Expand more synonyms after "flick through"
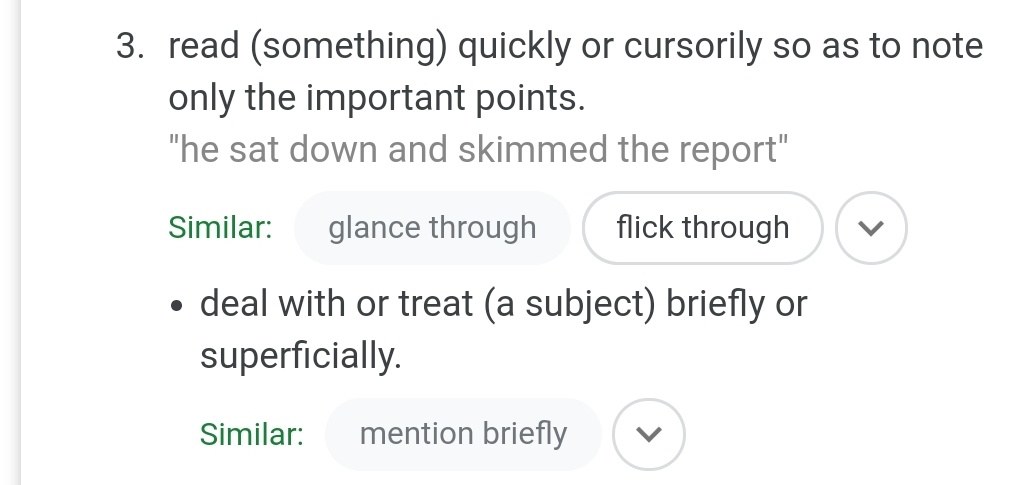The height and width of the screenshot is (485, 1025). (x=871, y=228)
